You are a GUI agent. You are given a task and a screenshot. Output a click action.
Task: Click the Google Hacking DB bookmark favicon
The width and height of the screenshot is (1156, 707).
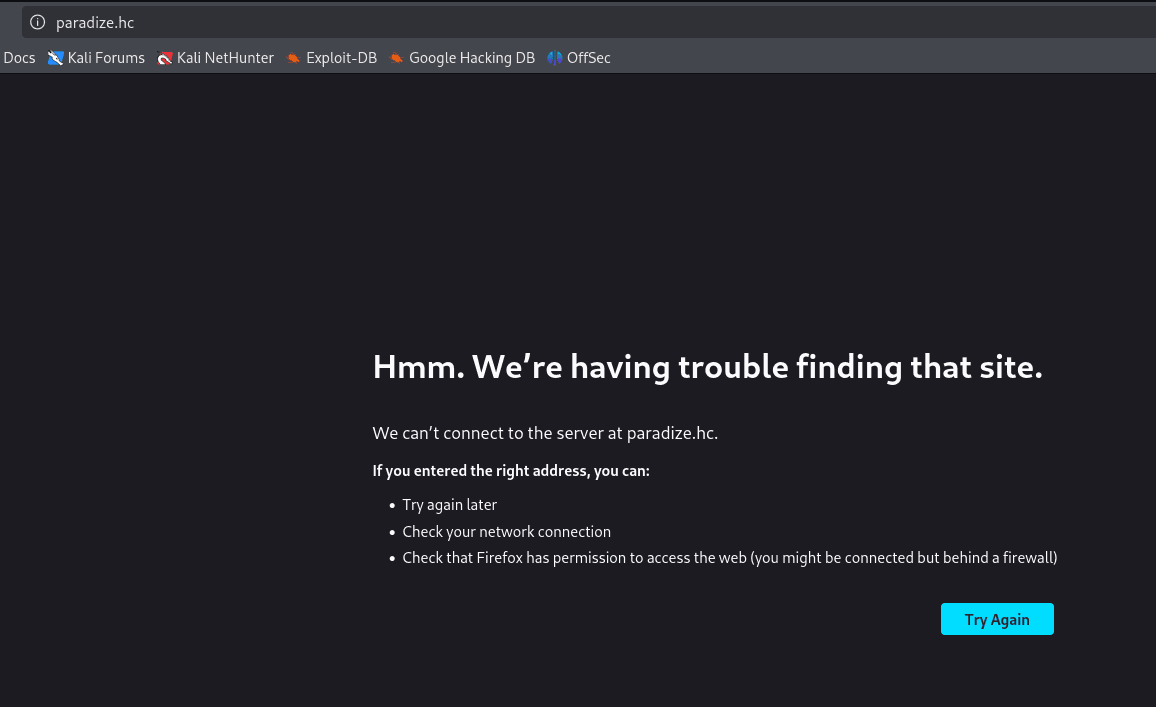(x=396, y=58)
